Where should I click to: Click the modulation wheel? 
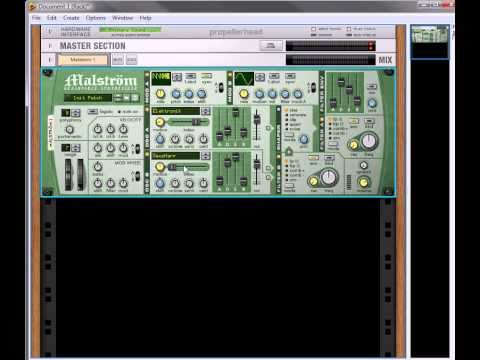[x=81, y=174]
